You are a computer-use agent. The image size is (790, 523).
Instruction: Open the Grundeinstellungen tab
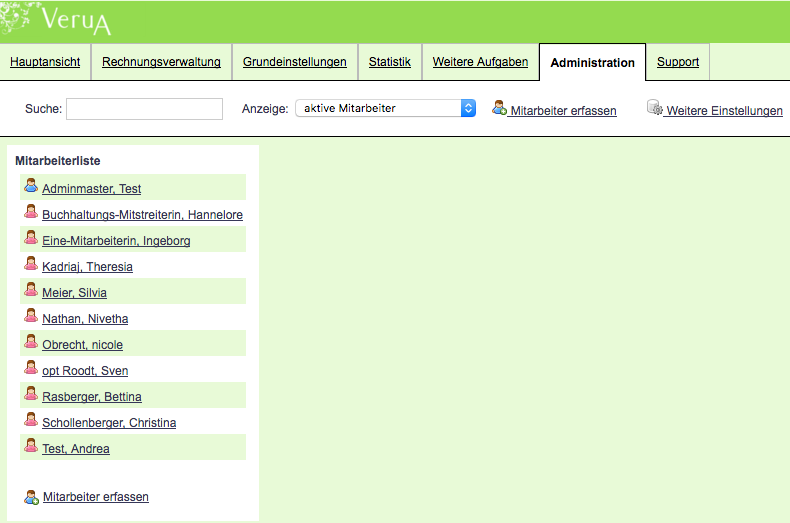(295, 62)
